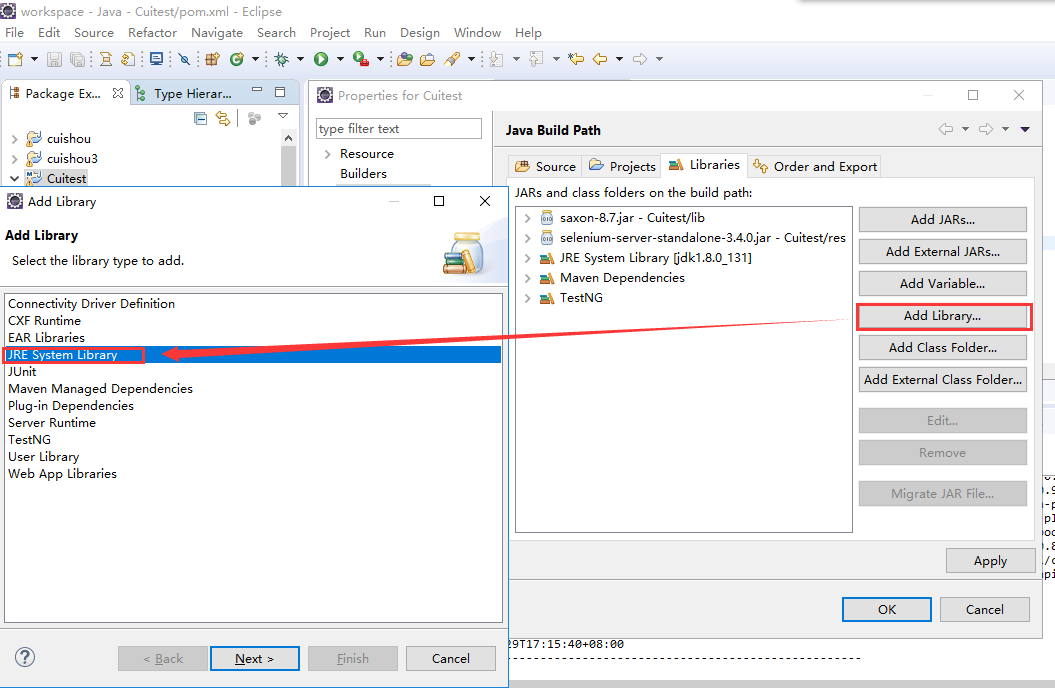Click the Add Library... button
Screen dimensions: 1055x688
pos(943,315)
